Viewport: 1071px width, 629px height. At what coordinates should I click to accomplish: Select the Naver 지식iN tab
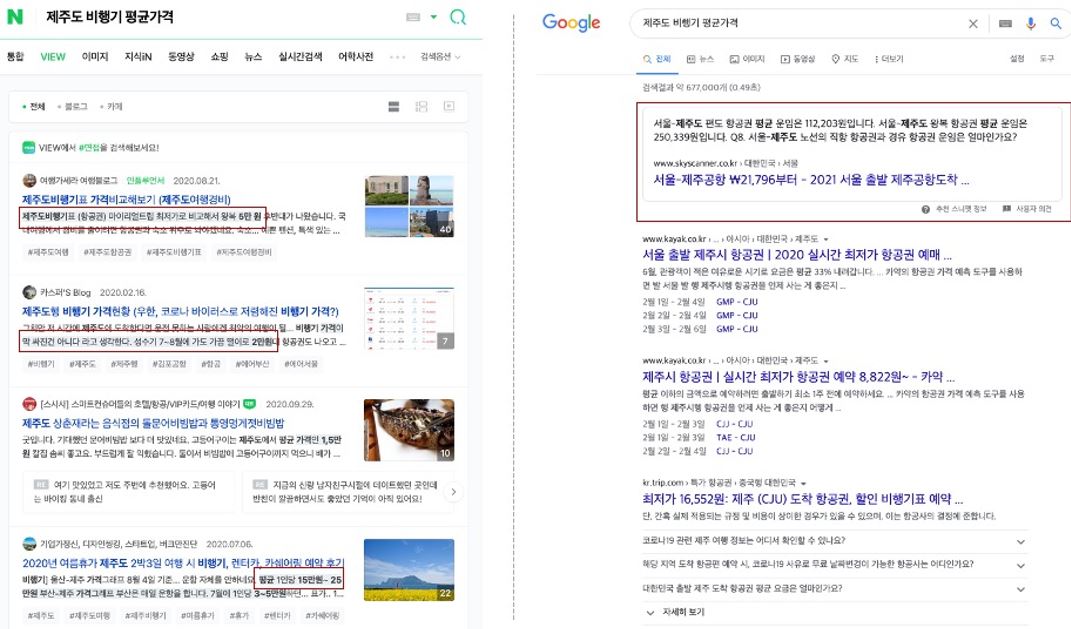138,57
